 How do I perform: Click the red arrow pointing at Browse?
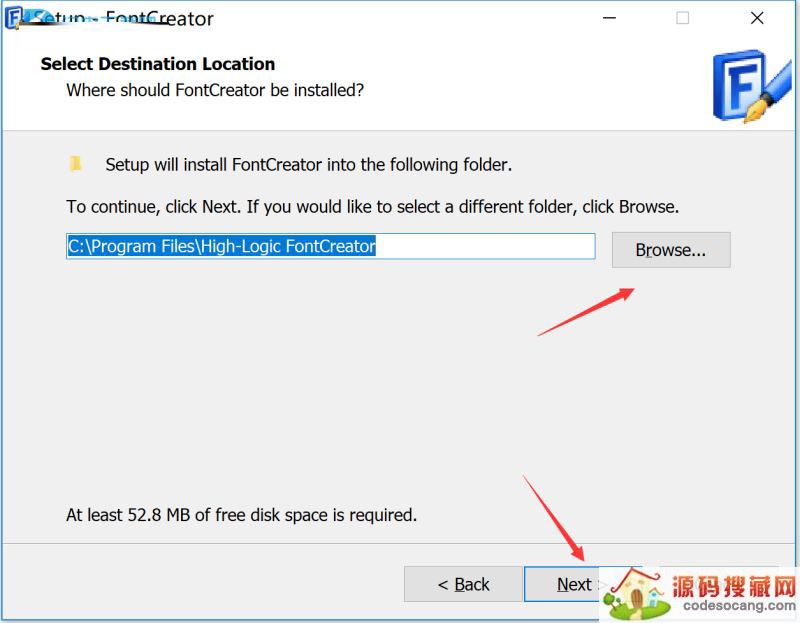click(x=588, y=310)
